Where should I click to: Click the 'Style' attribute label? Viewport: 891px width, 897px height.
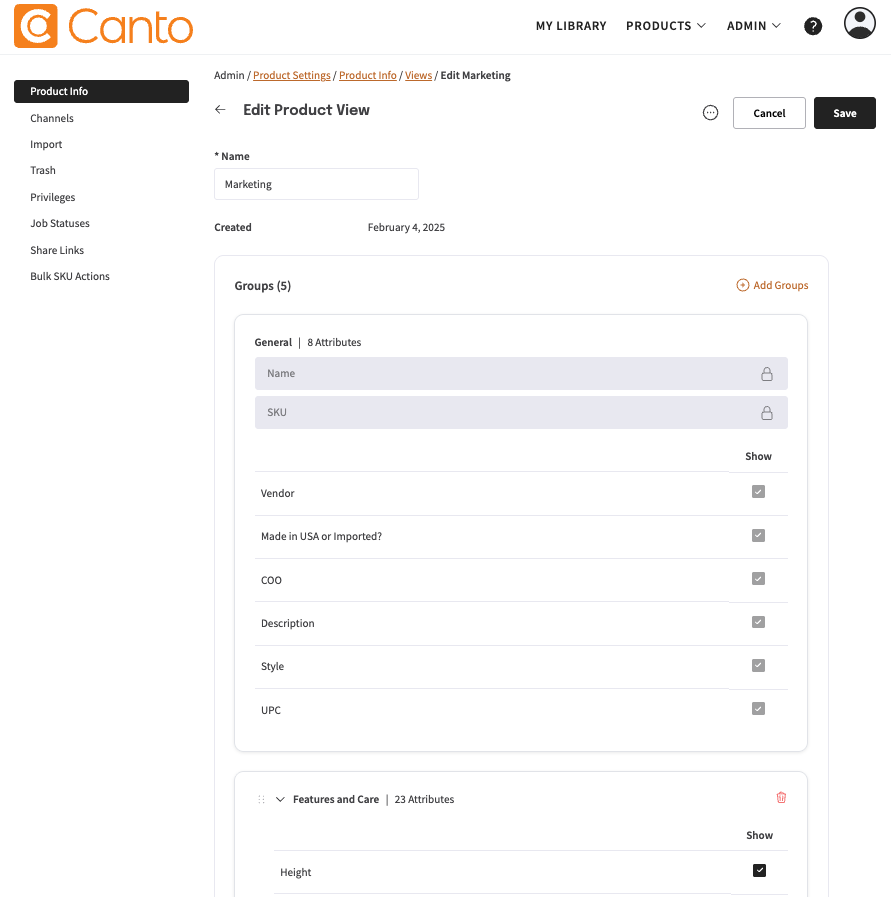272,666
